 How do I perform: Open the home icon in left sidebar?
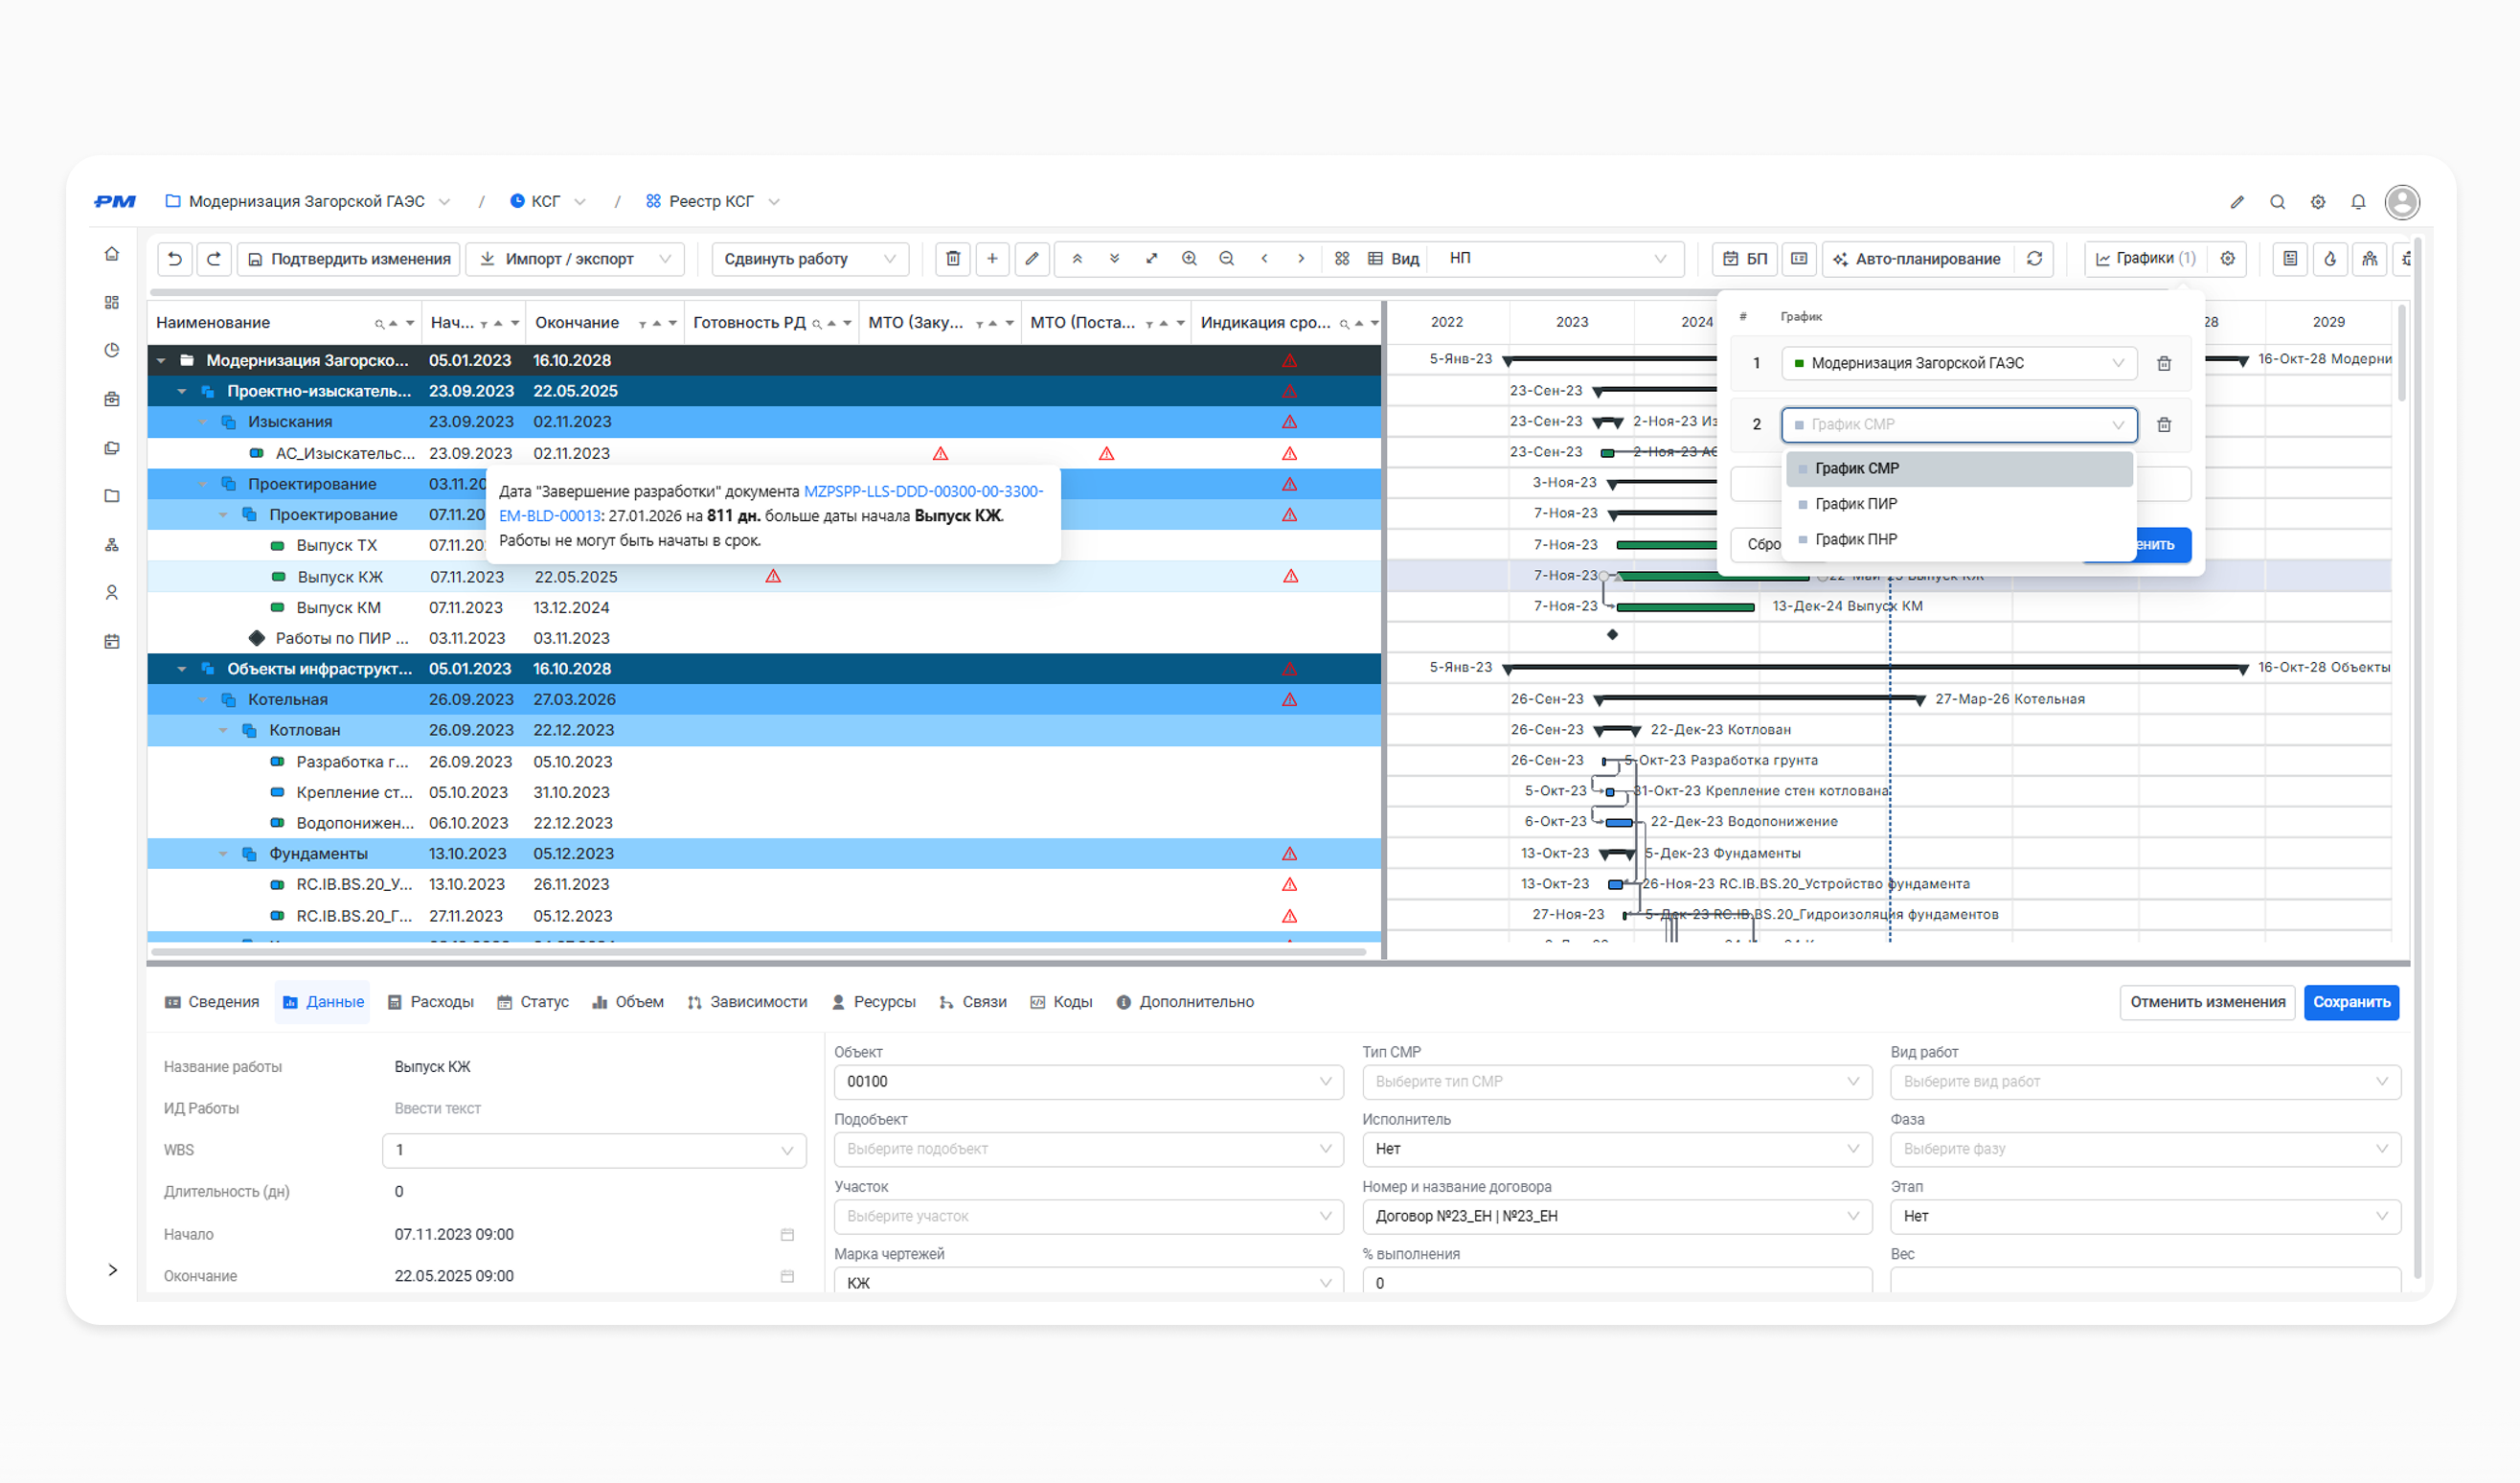(112, 254)
